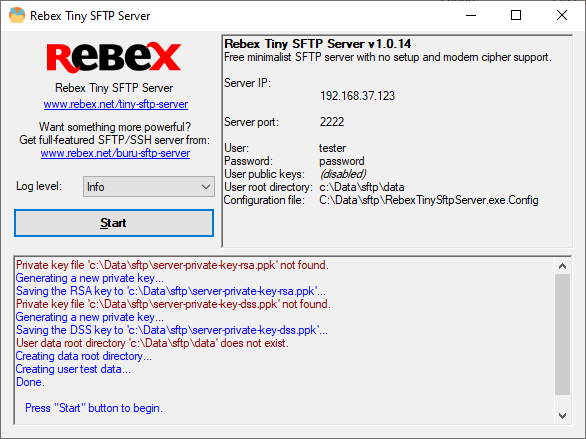Click the server port value 2222
Image resolution: width=586 pixels, height=439 pixels.
[332, 122]
